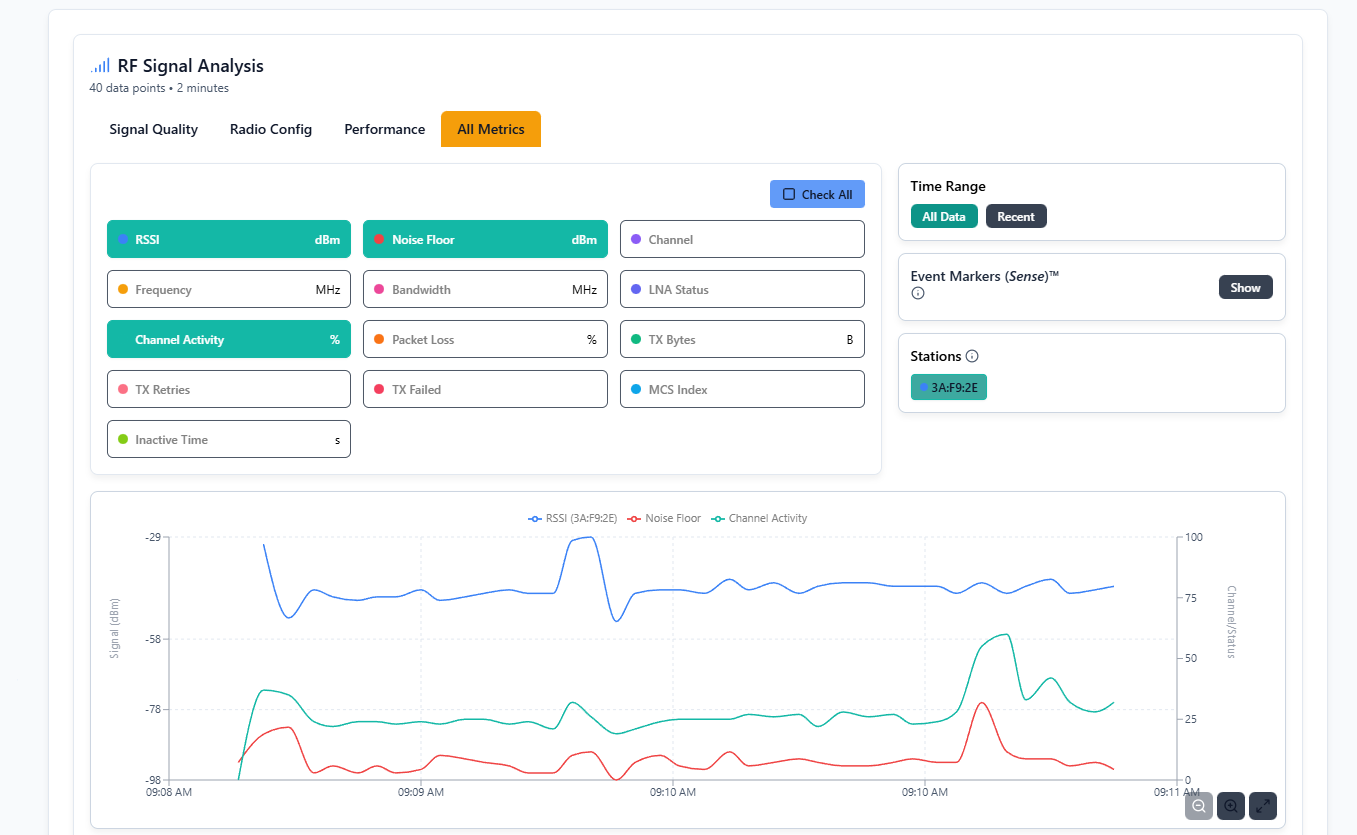Expand chart to fullscreen view
The height and width of the screenshot is (835, 1357).
[x=1262, y=806]
